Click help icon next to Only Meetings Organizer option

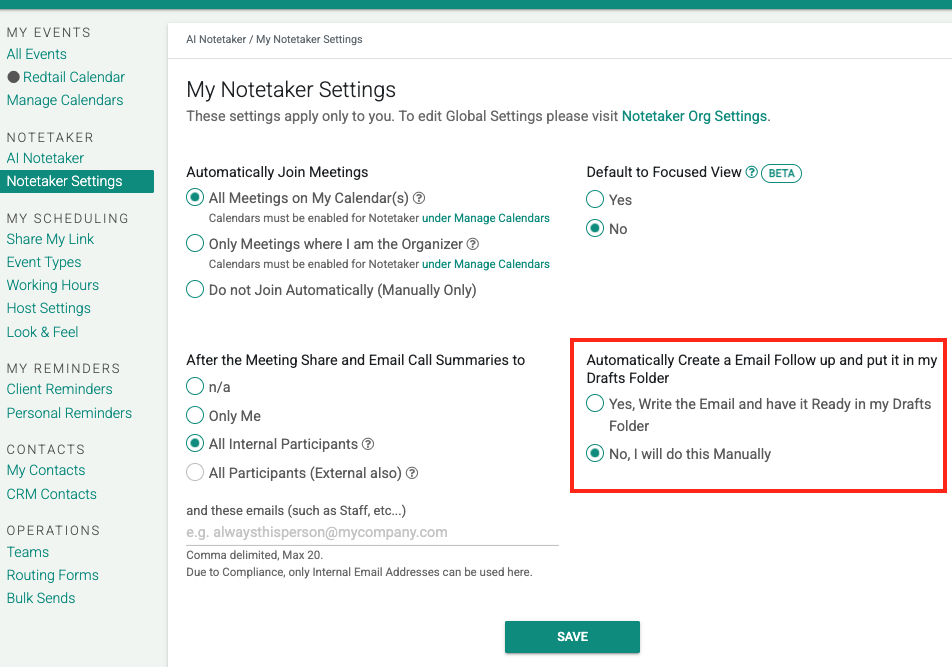pyautogui.click(x=473, y=244)
